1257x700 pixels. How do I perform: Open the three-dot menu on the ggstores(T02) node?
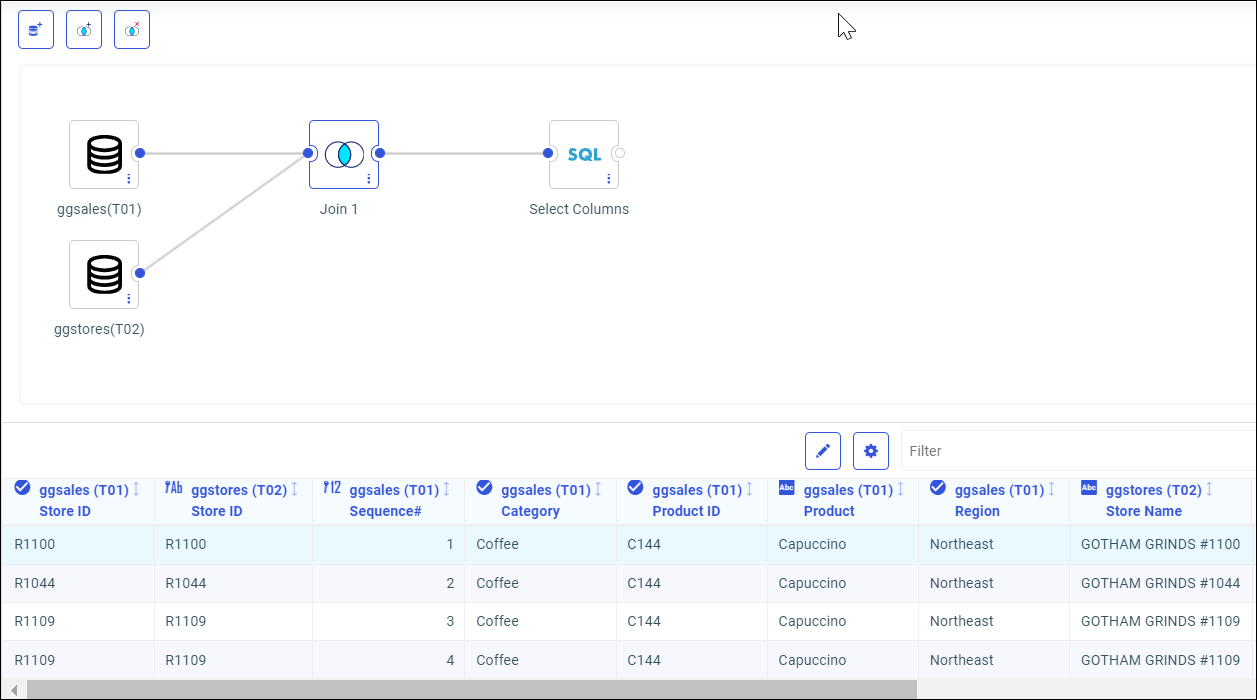(x=129, y=299)
